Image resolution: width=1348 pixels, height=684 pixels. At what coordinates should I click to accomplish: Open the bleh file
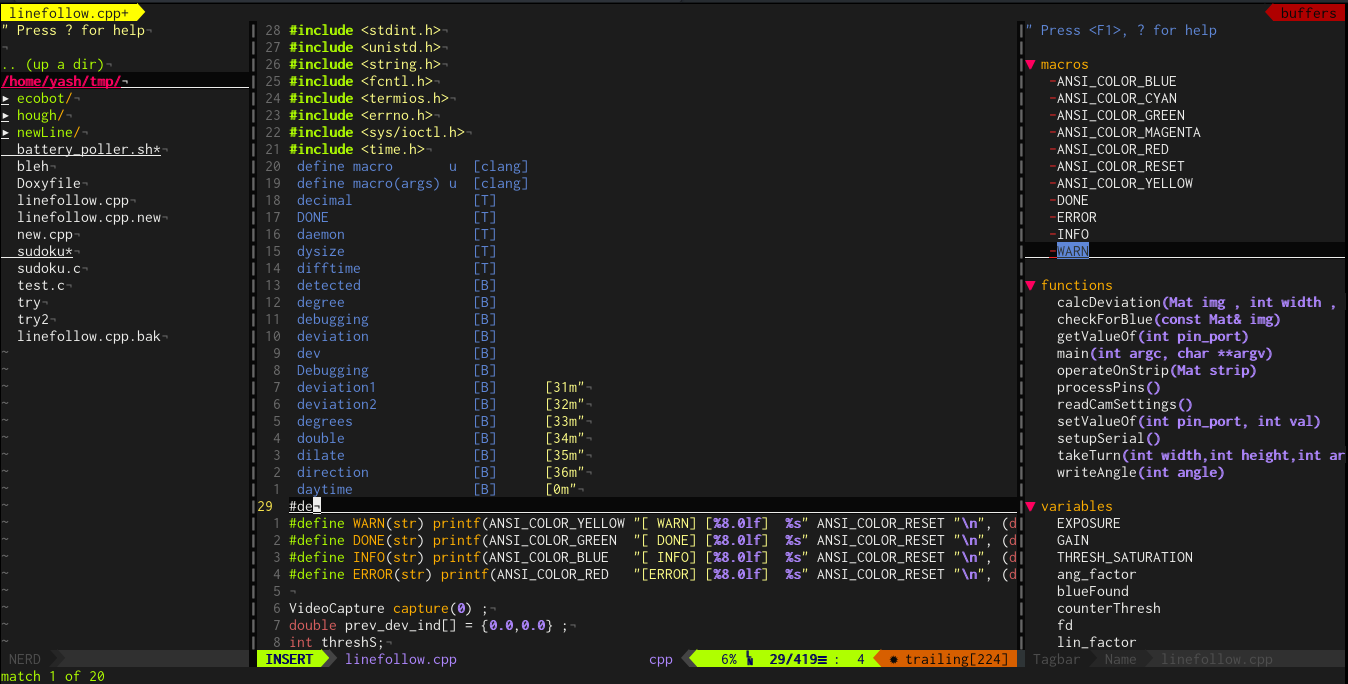[33, 166]
